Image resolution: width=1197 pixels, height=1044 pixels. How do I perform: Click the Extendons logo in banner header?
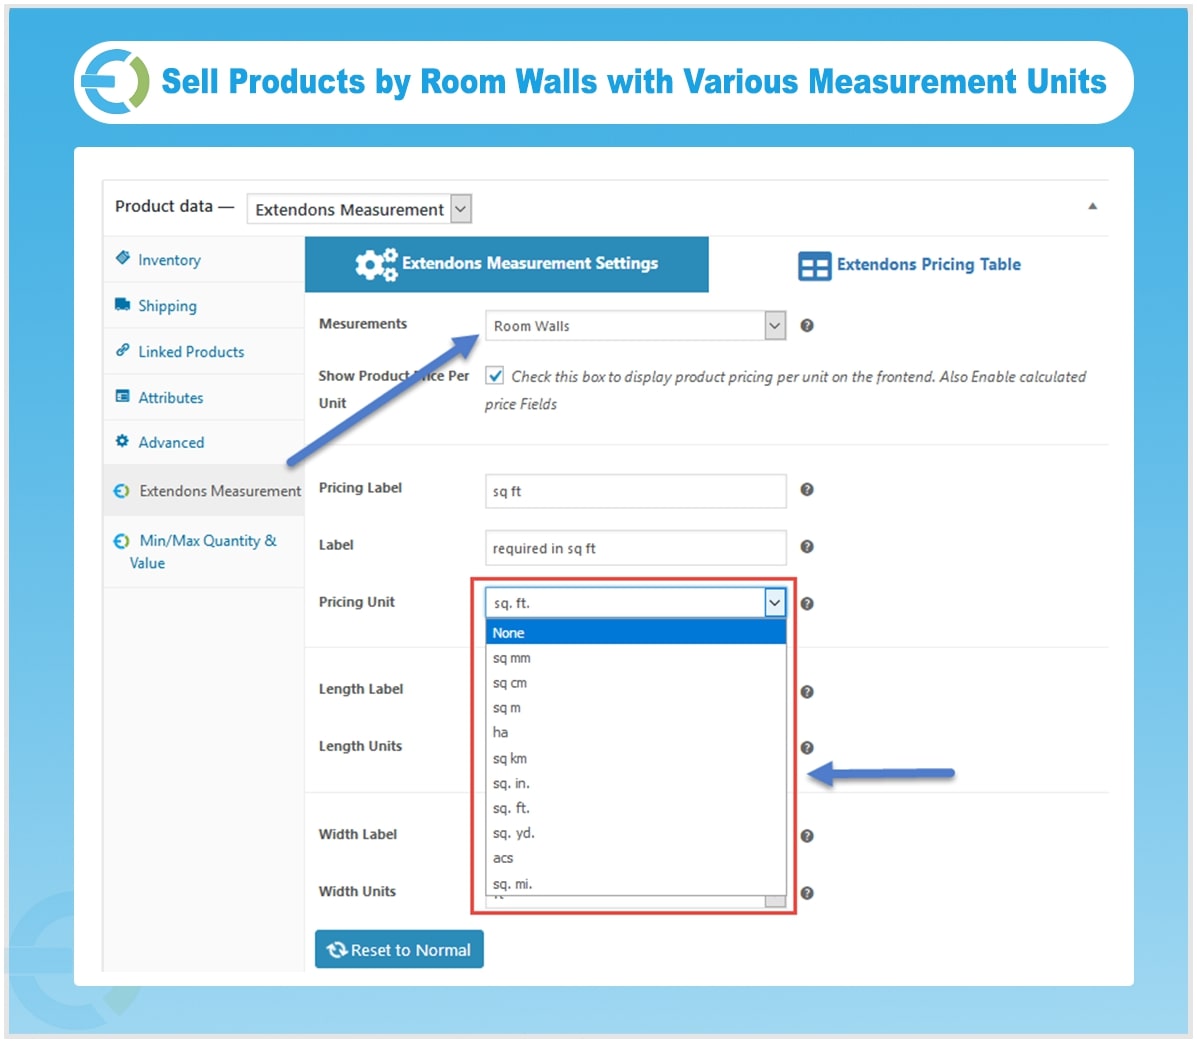pos(115,82)
